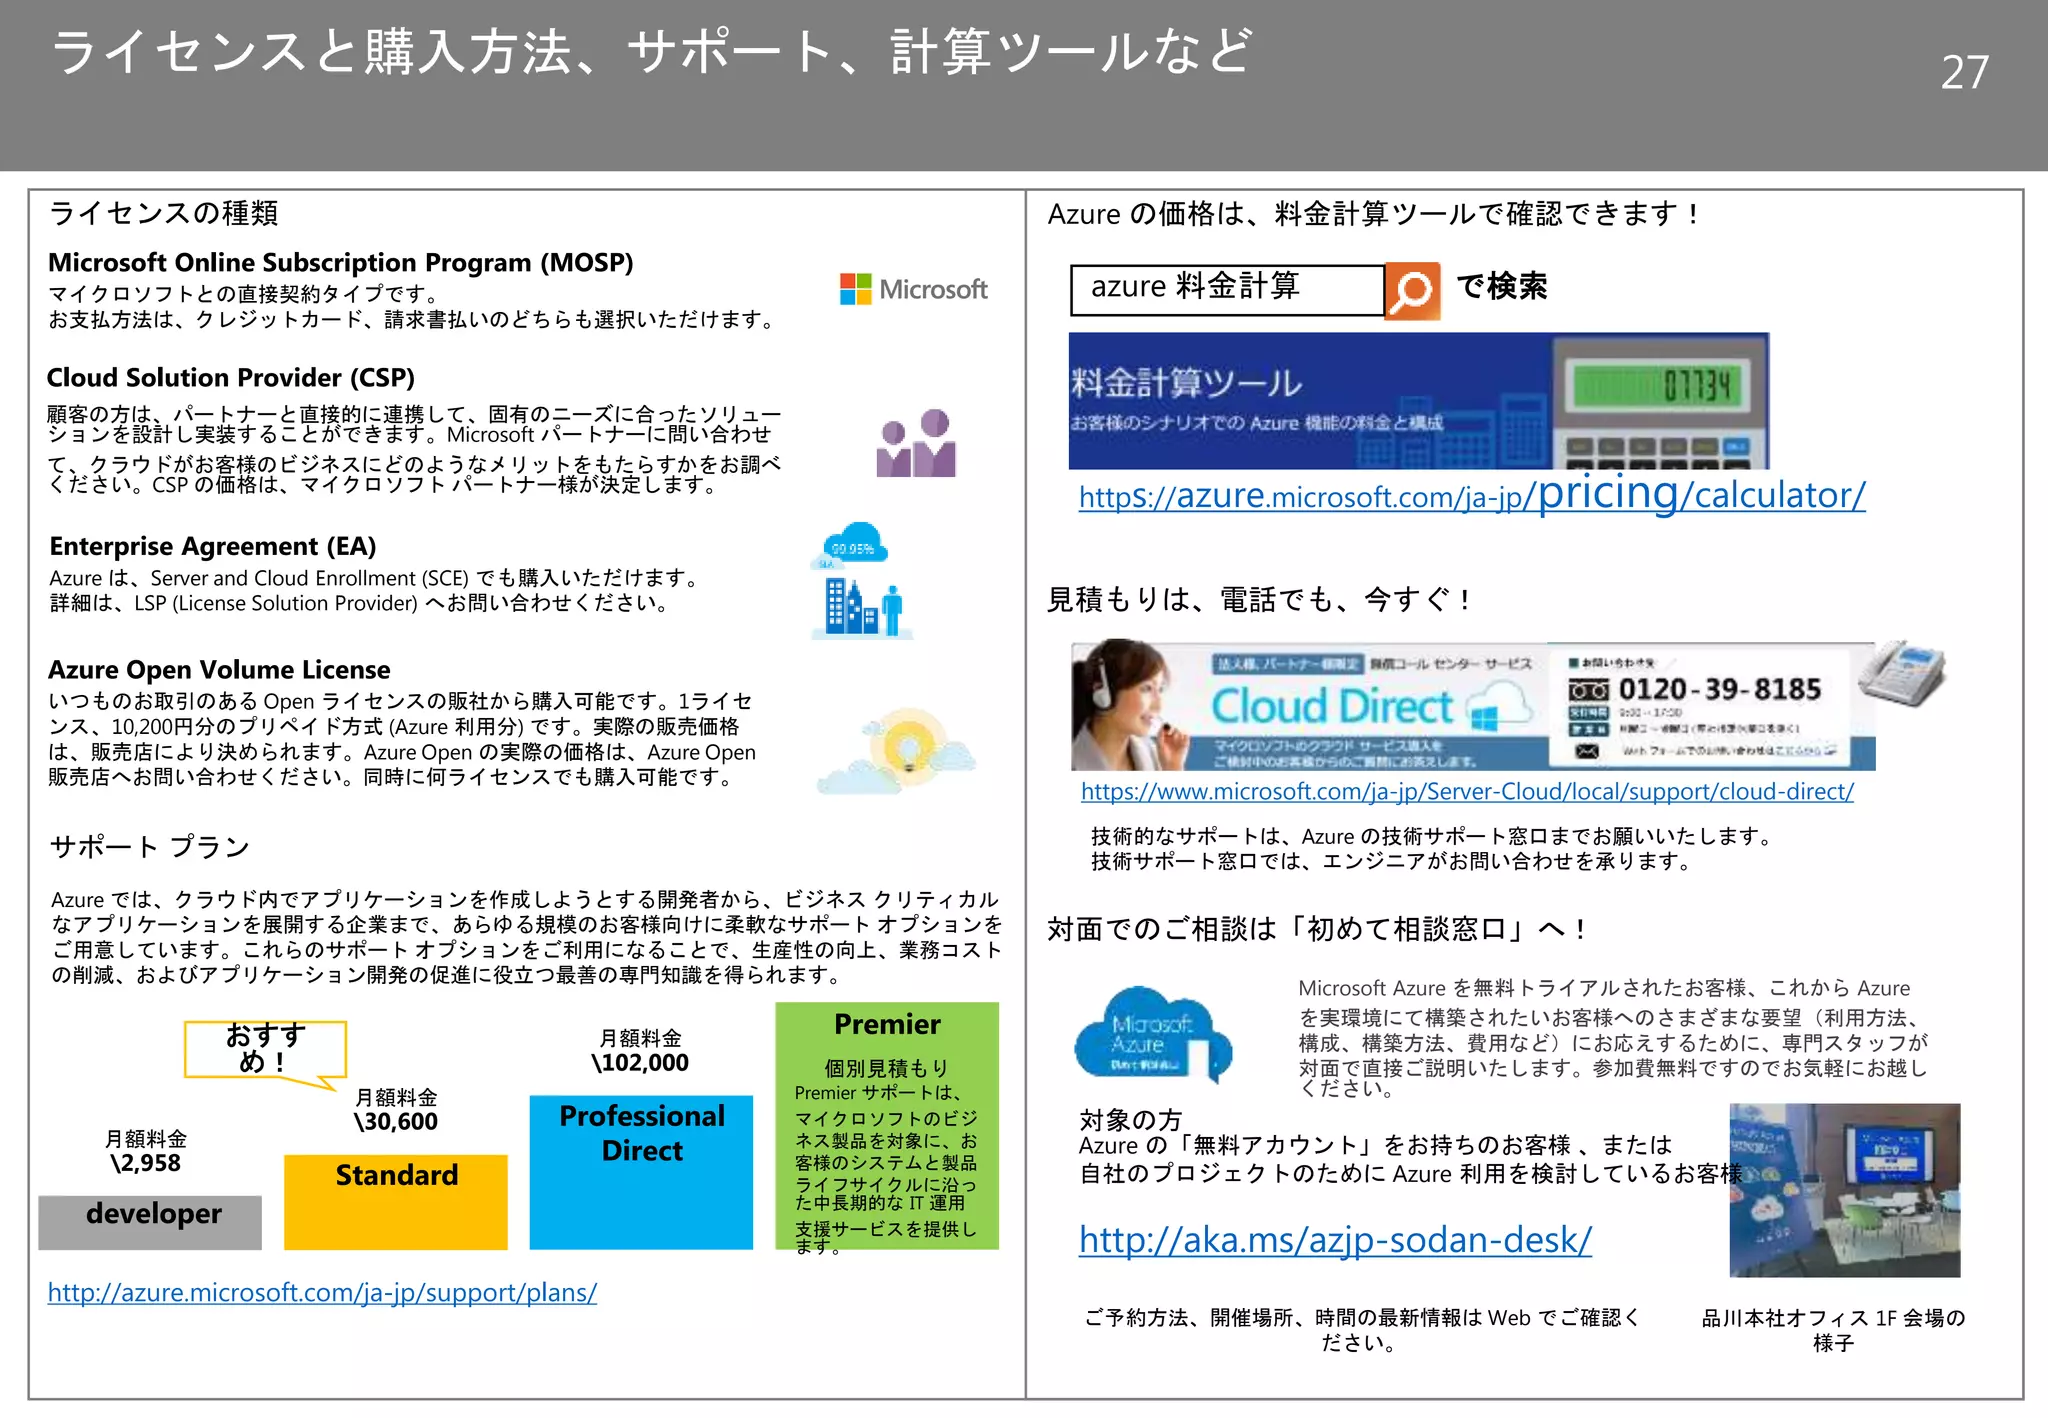Click the lightbulb cloud icon
This screenshot has height=1418, width=2048.
click(x=896, y=751)
